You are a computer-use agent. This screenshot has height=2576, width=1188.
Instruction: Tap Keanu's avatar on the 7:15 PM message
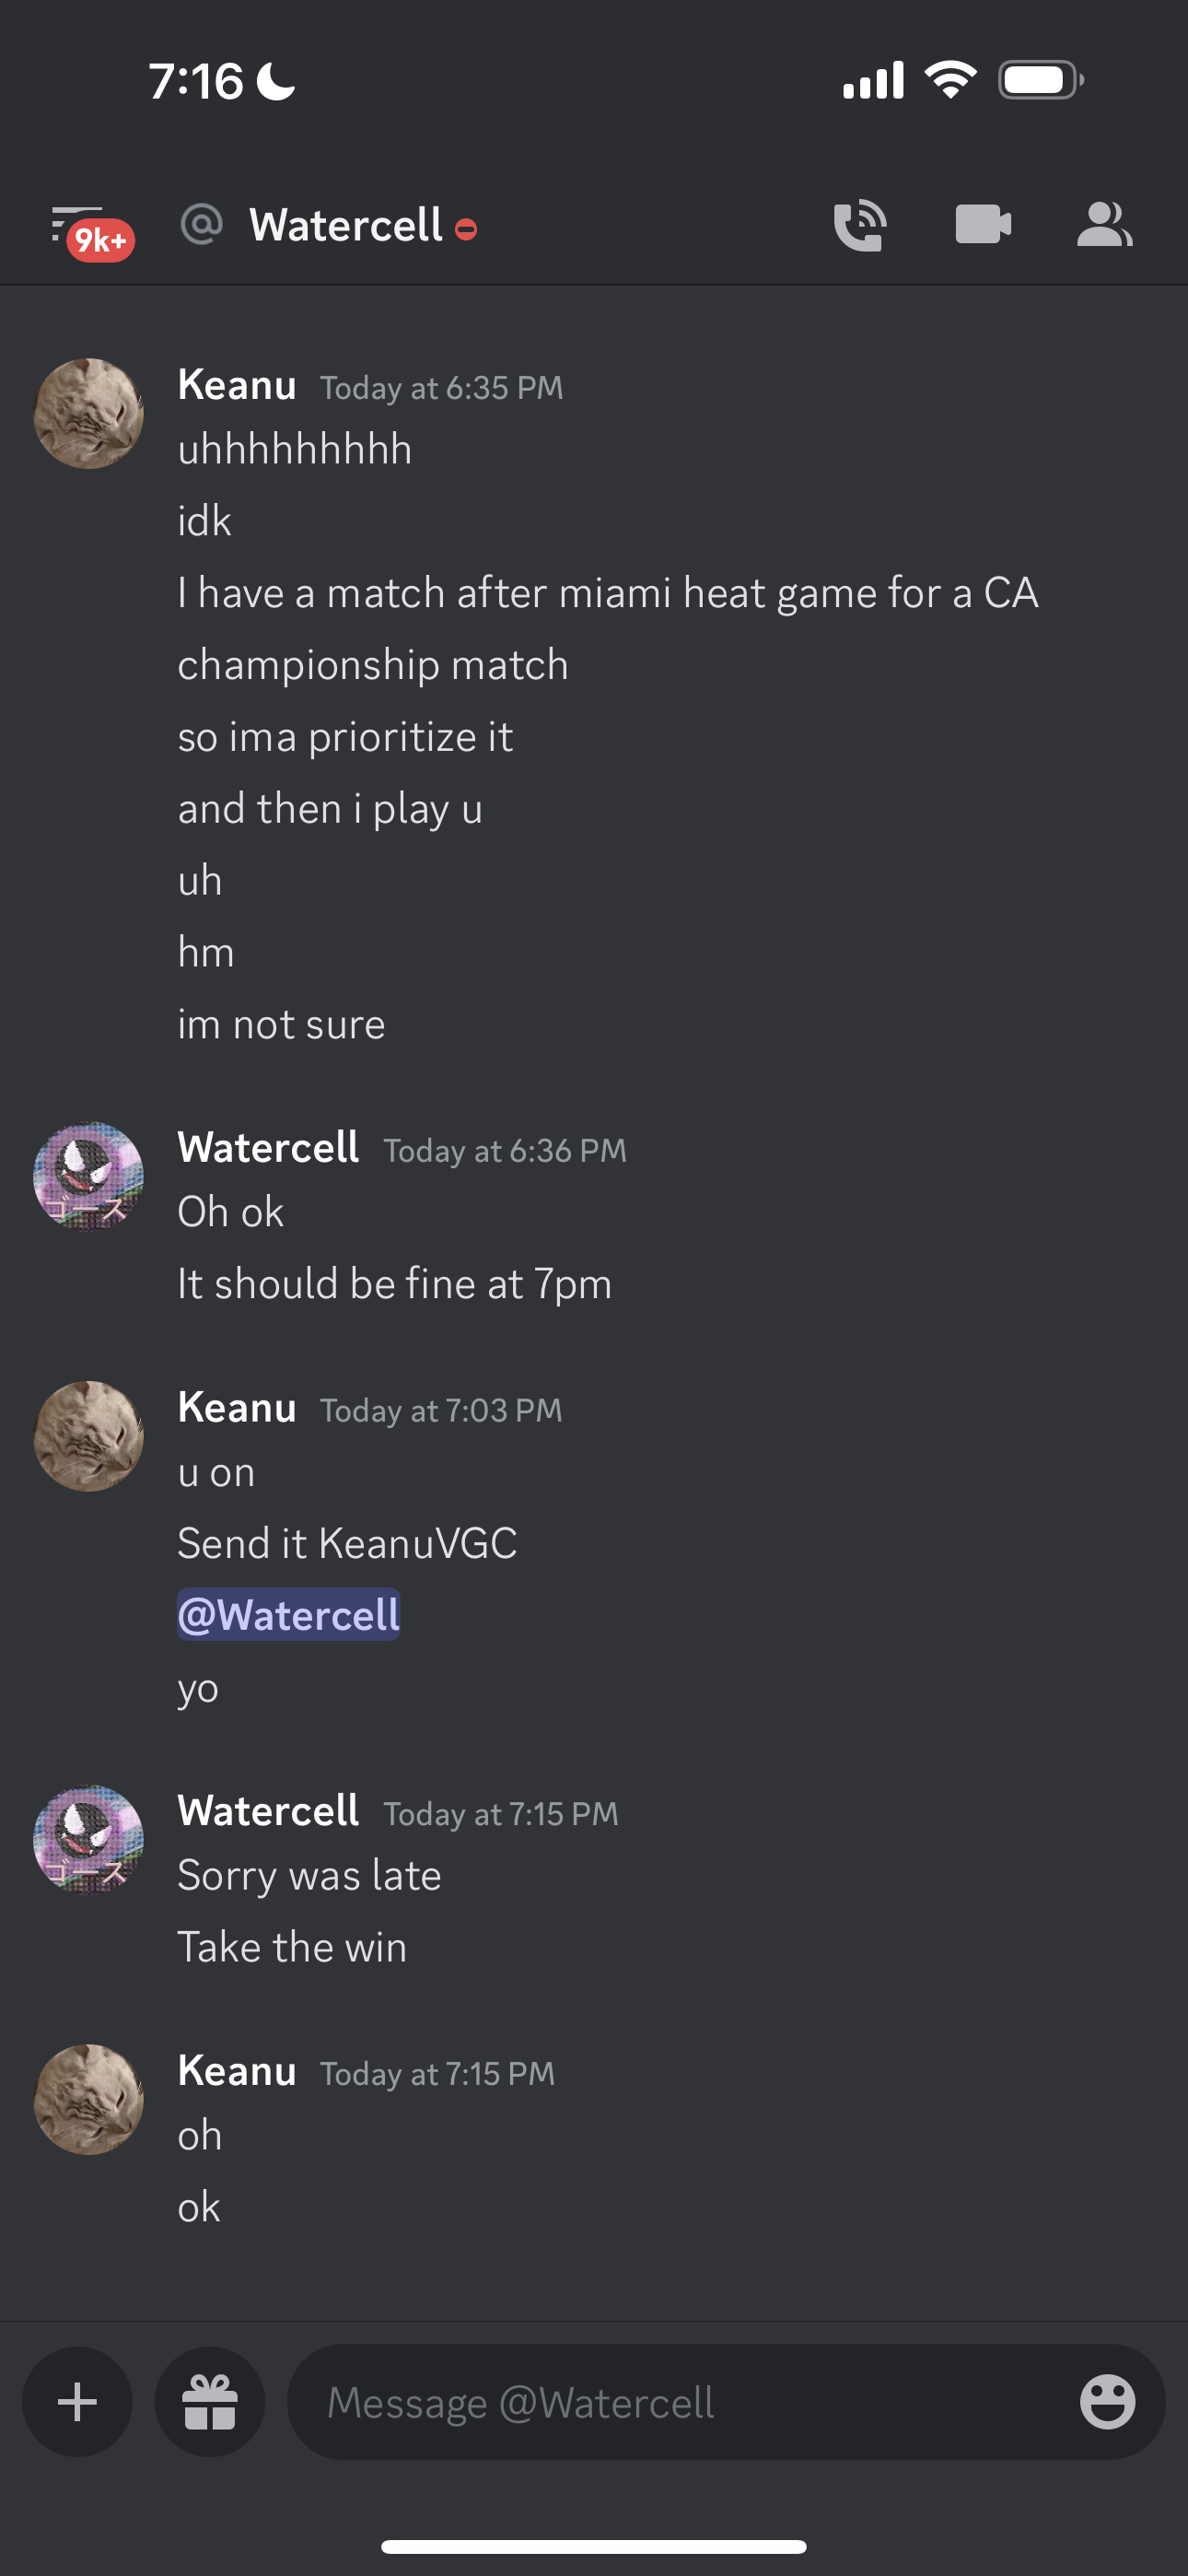pyautogui.click(x=89, y=2099)
